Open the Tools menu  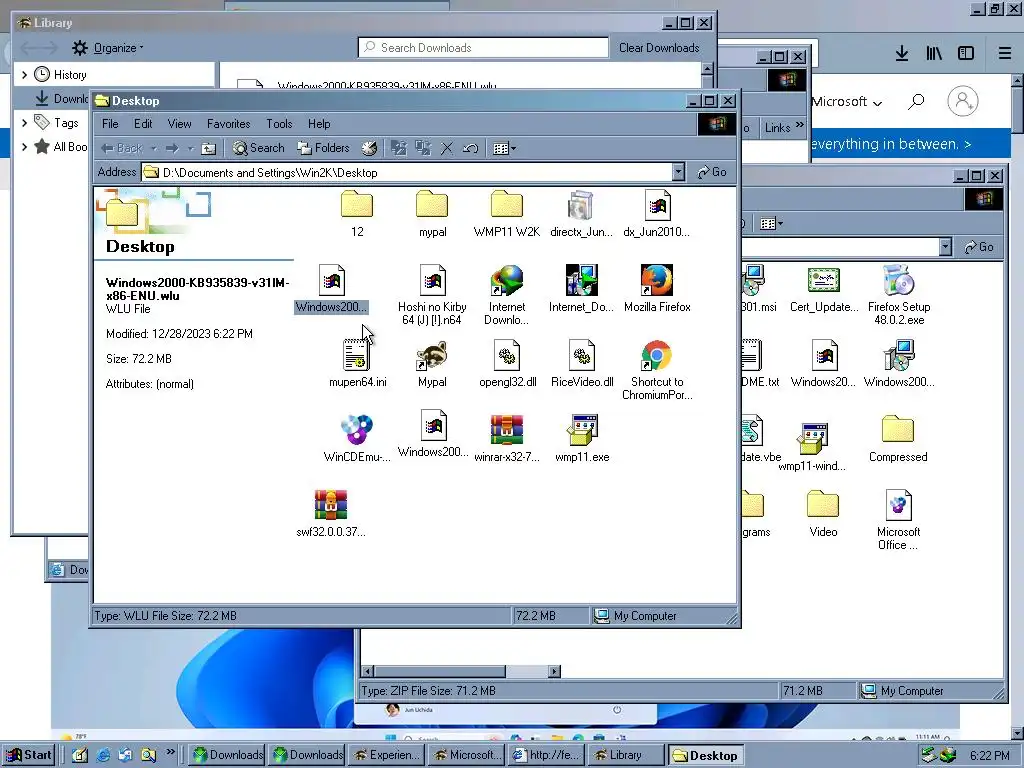pyautogui.click(x=279, y=123)
